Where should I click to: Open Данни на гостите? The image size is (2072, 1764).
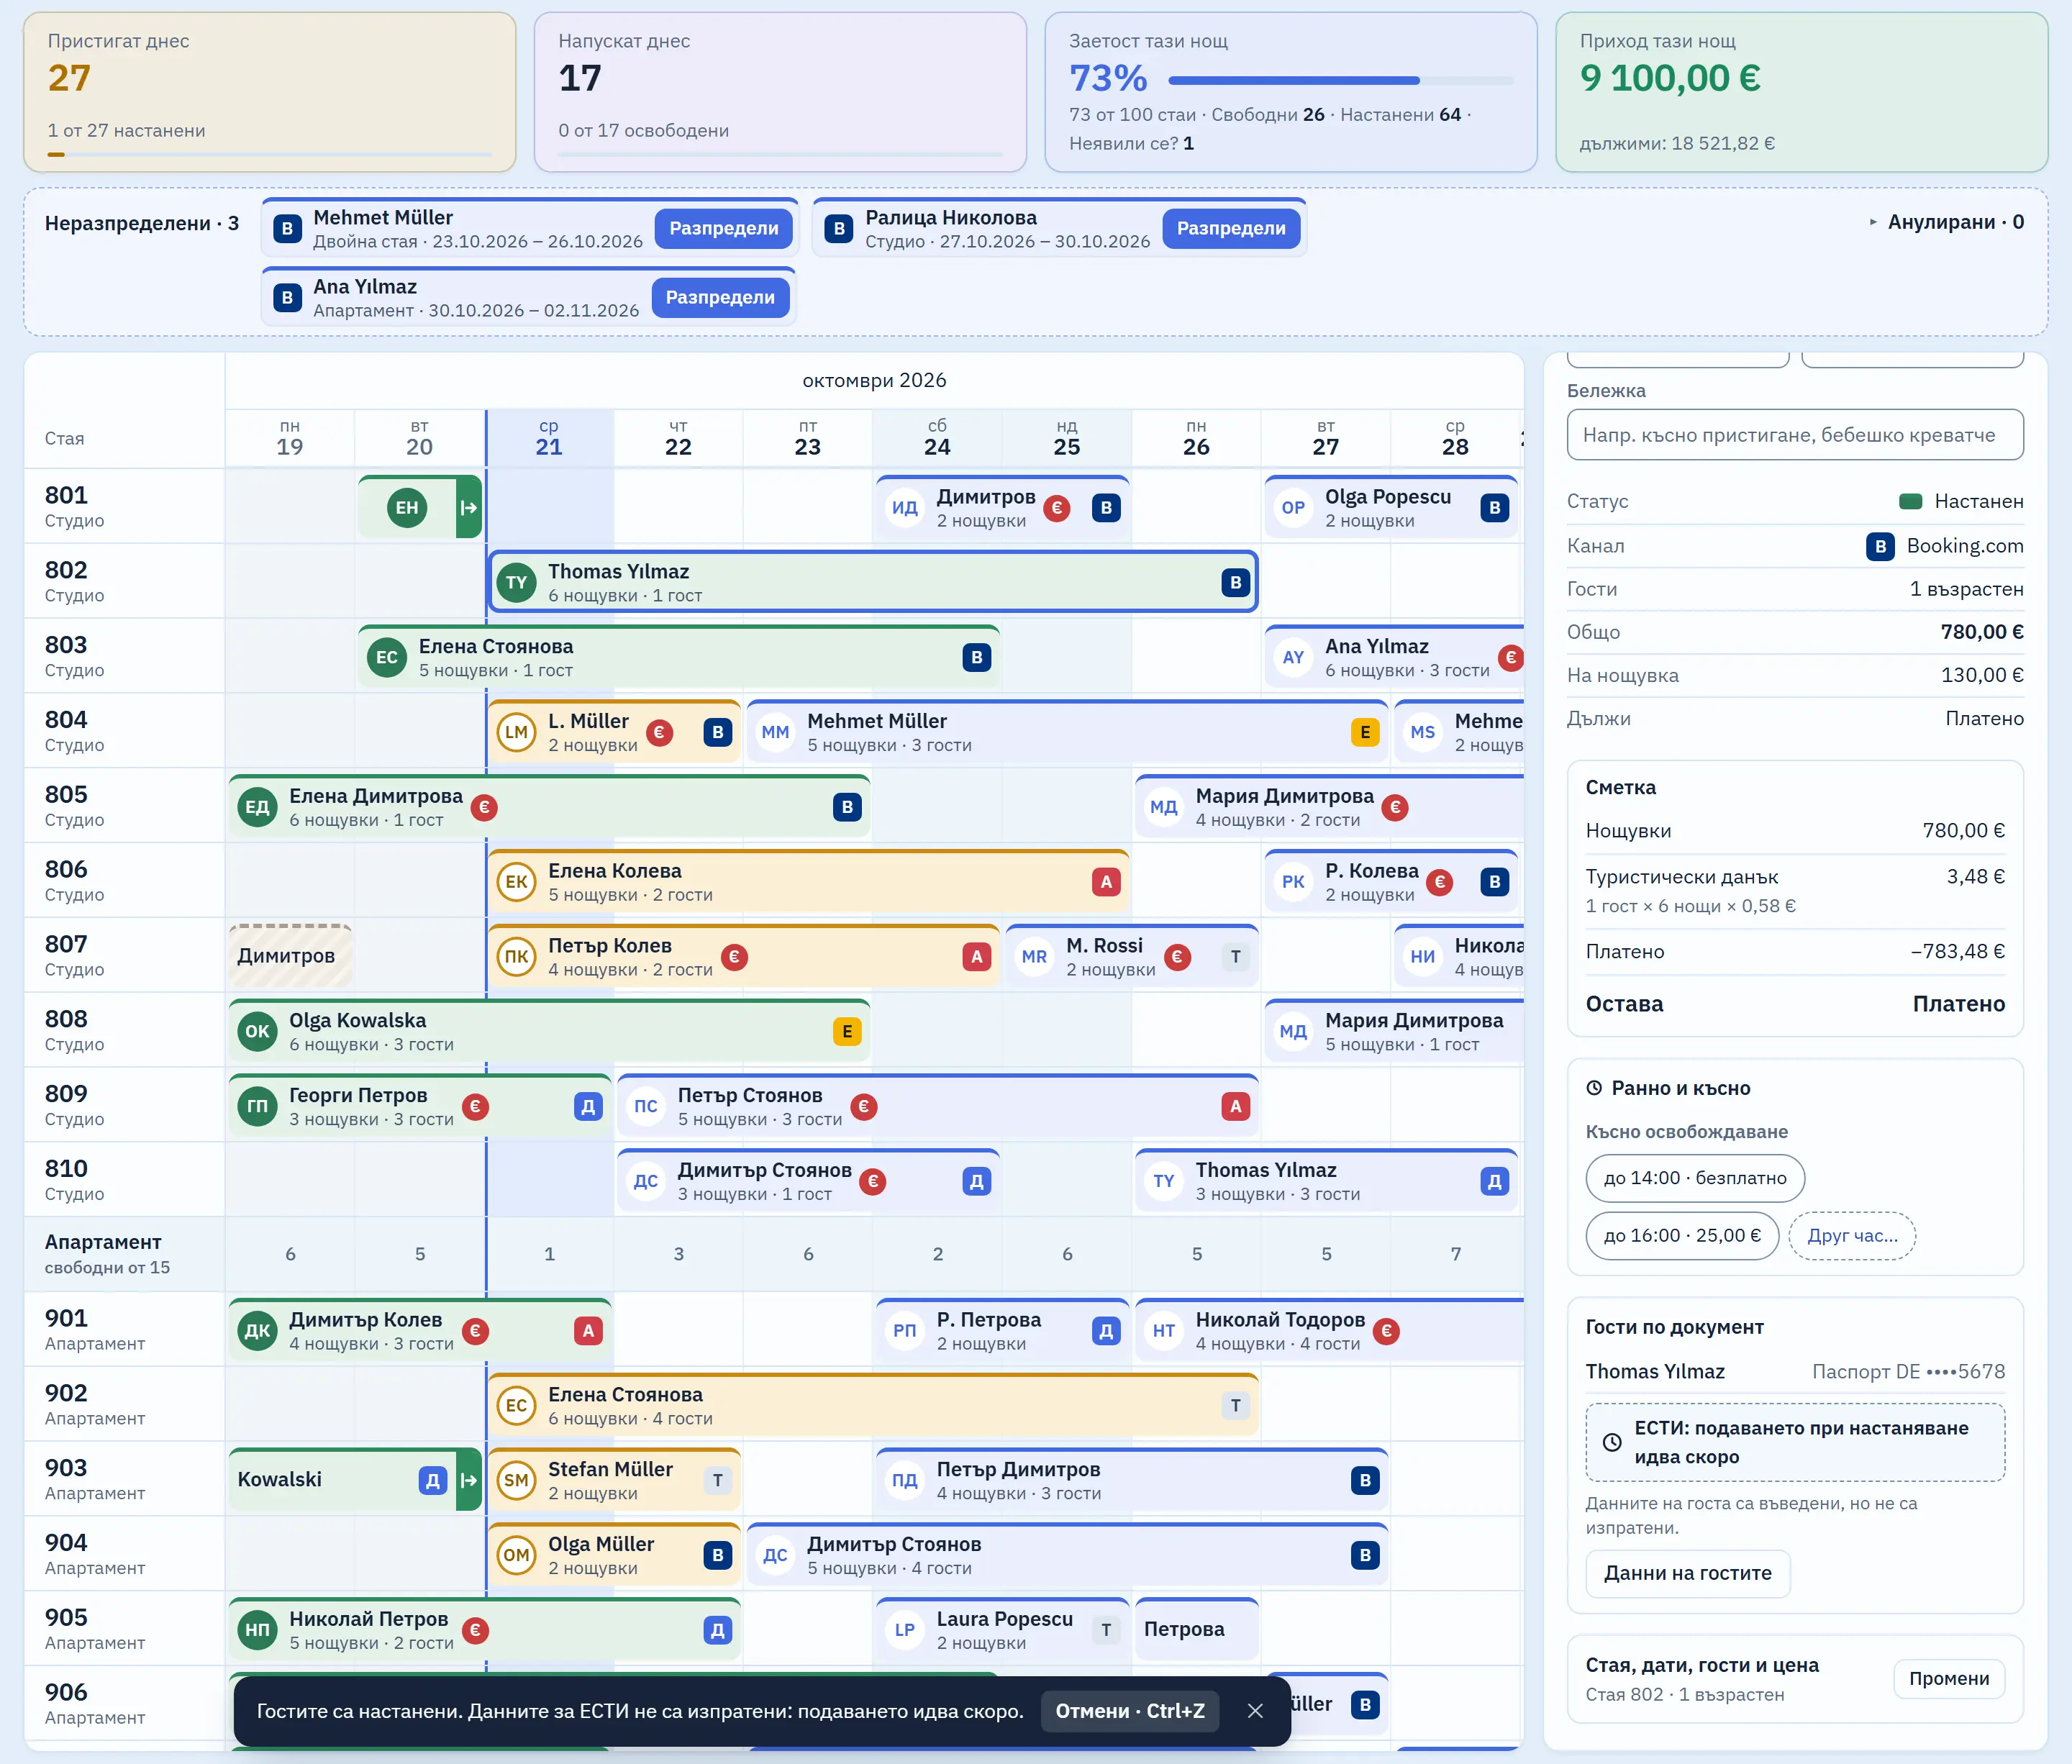(1688, 1573)
